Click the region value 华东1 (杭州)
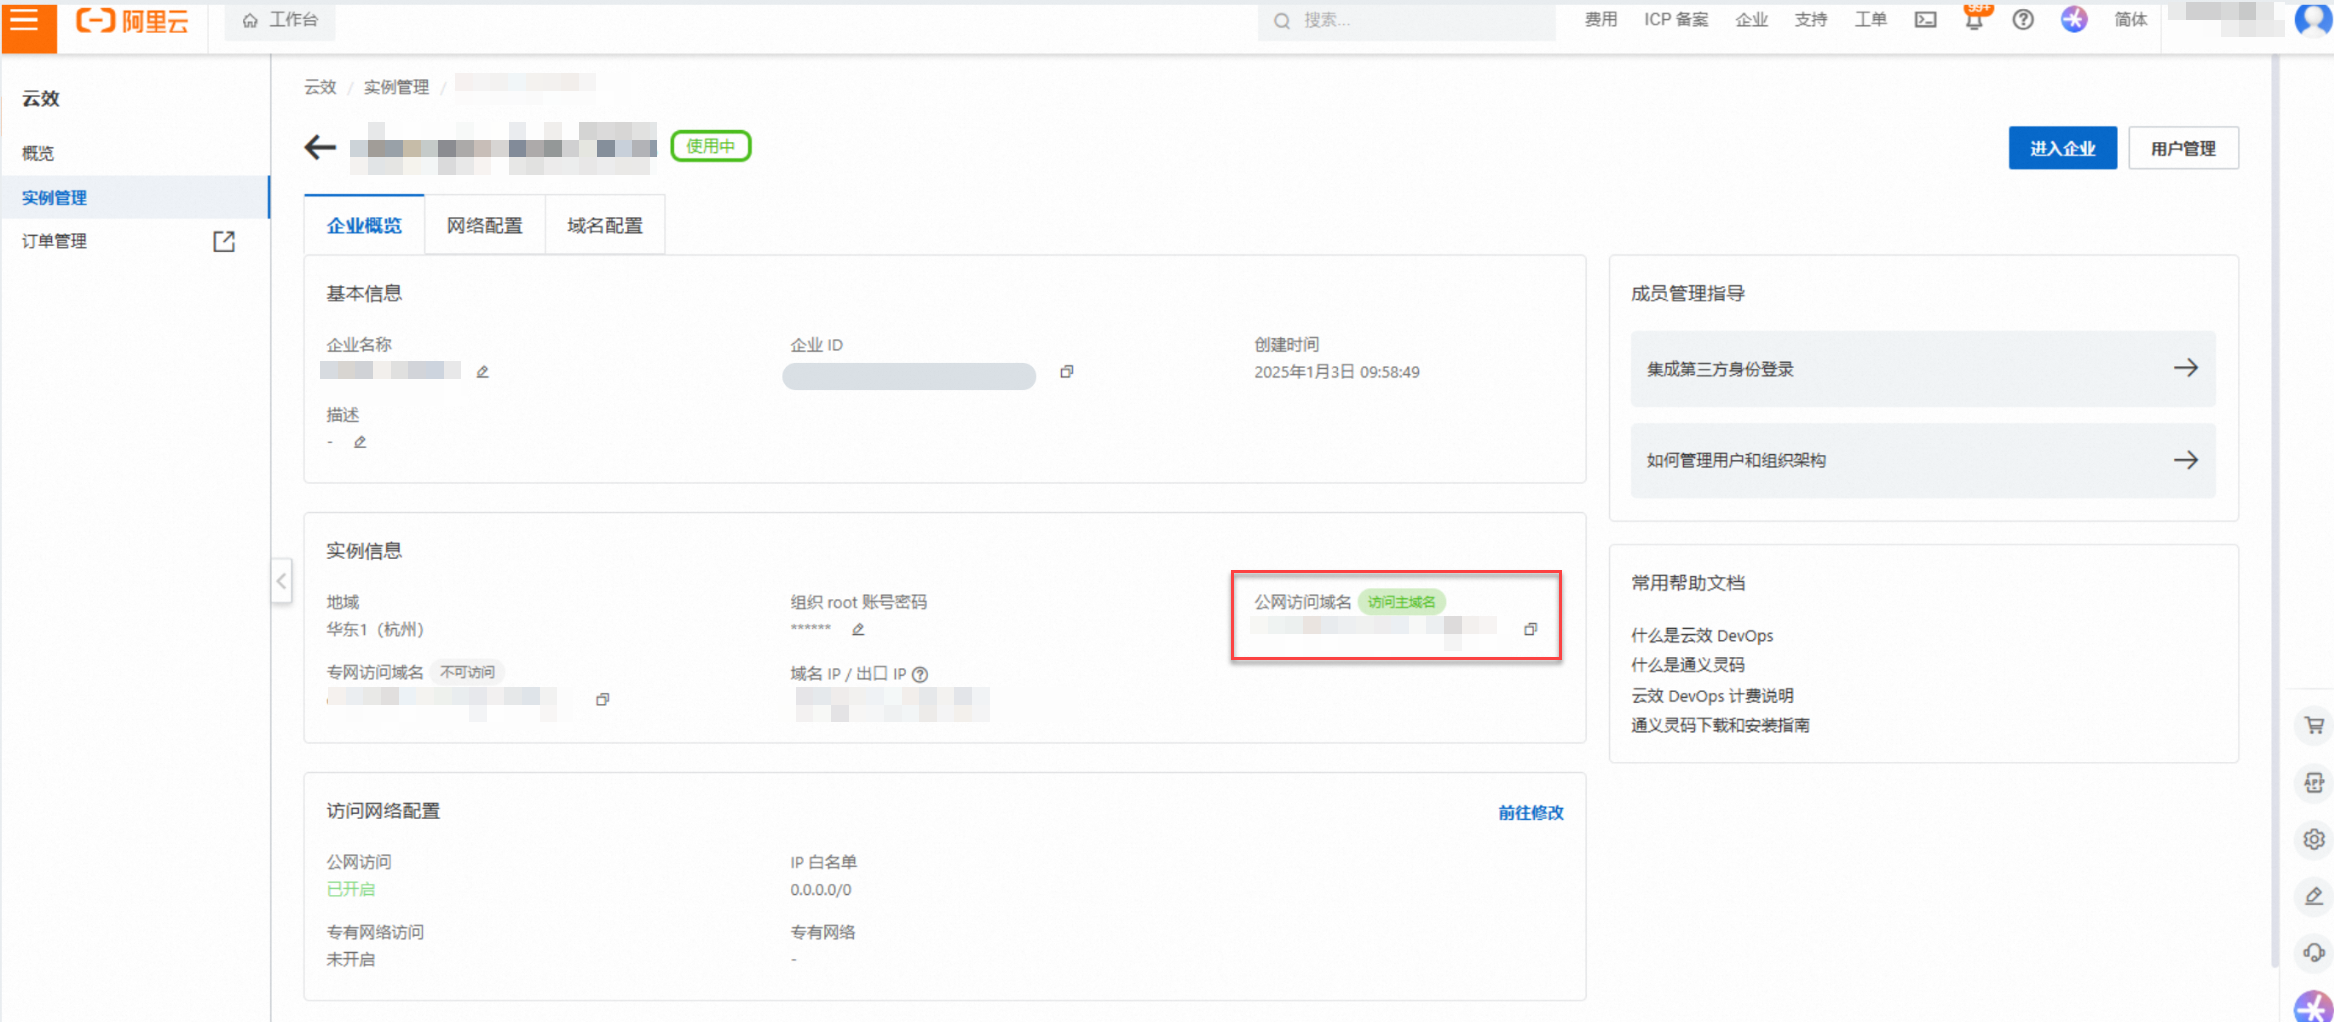The image size is (2334, 1022). tap(375, 629)
